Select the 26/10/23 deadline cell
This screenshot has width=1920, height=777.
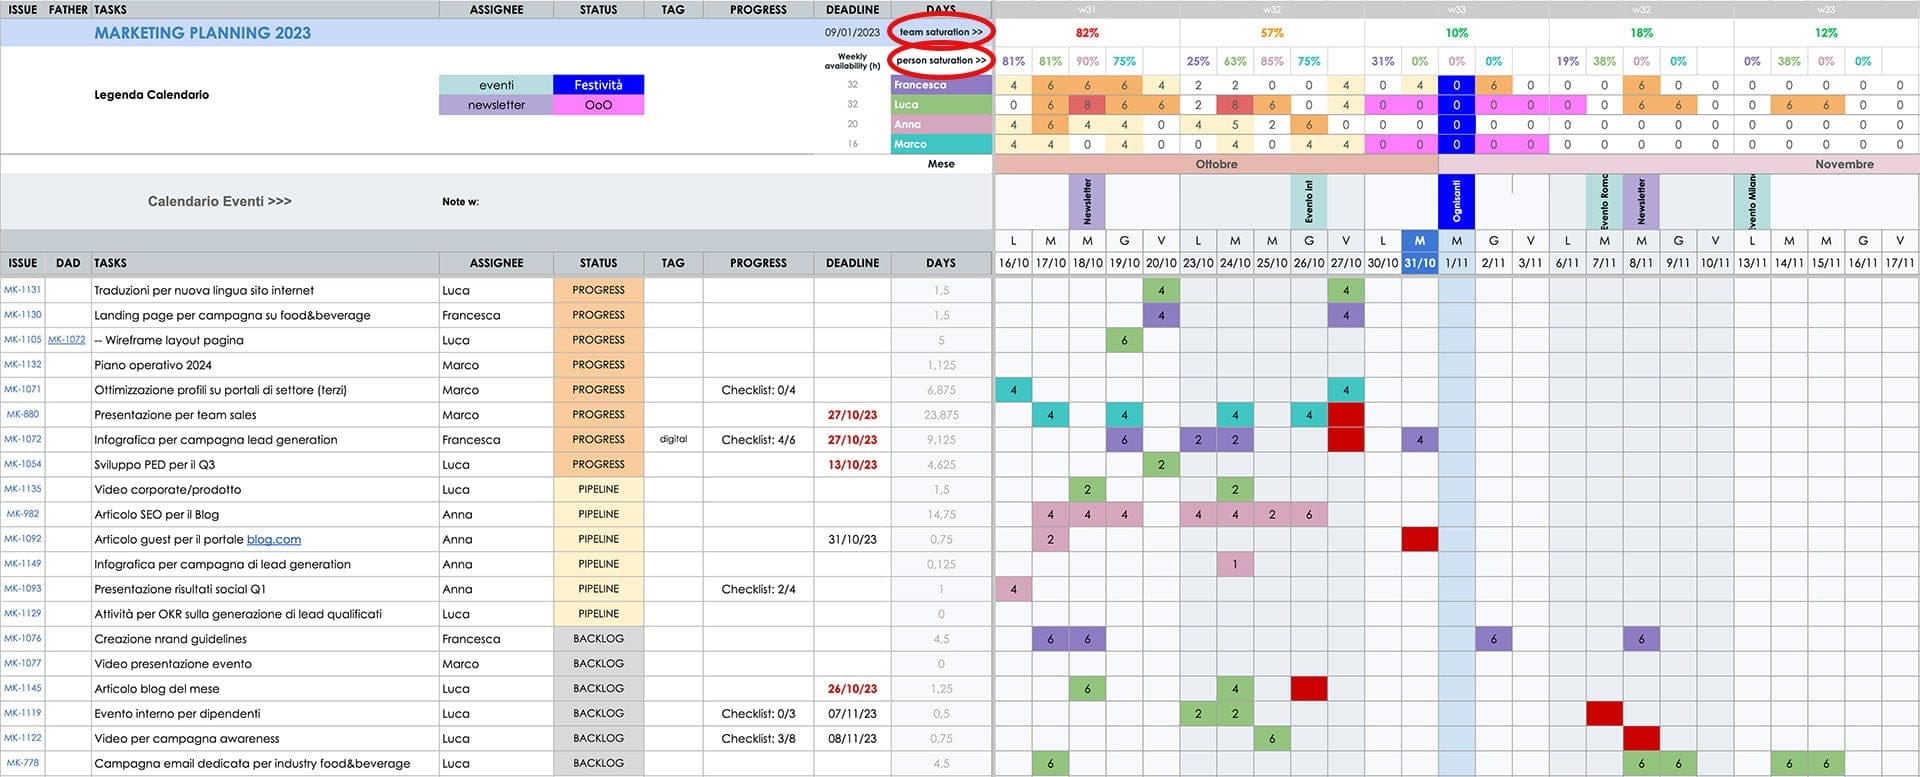click(x=852, y=689)
